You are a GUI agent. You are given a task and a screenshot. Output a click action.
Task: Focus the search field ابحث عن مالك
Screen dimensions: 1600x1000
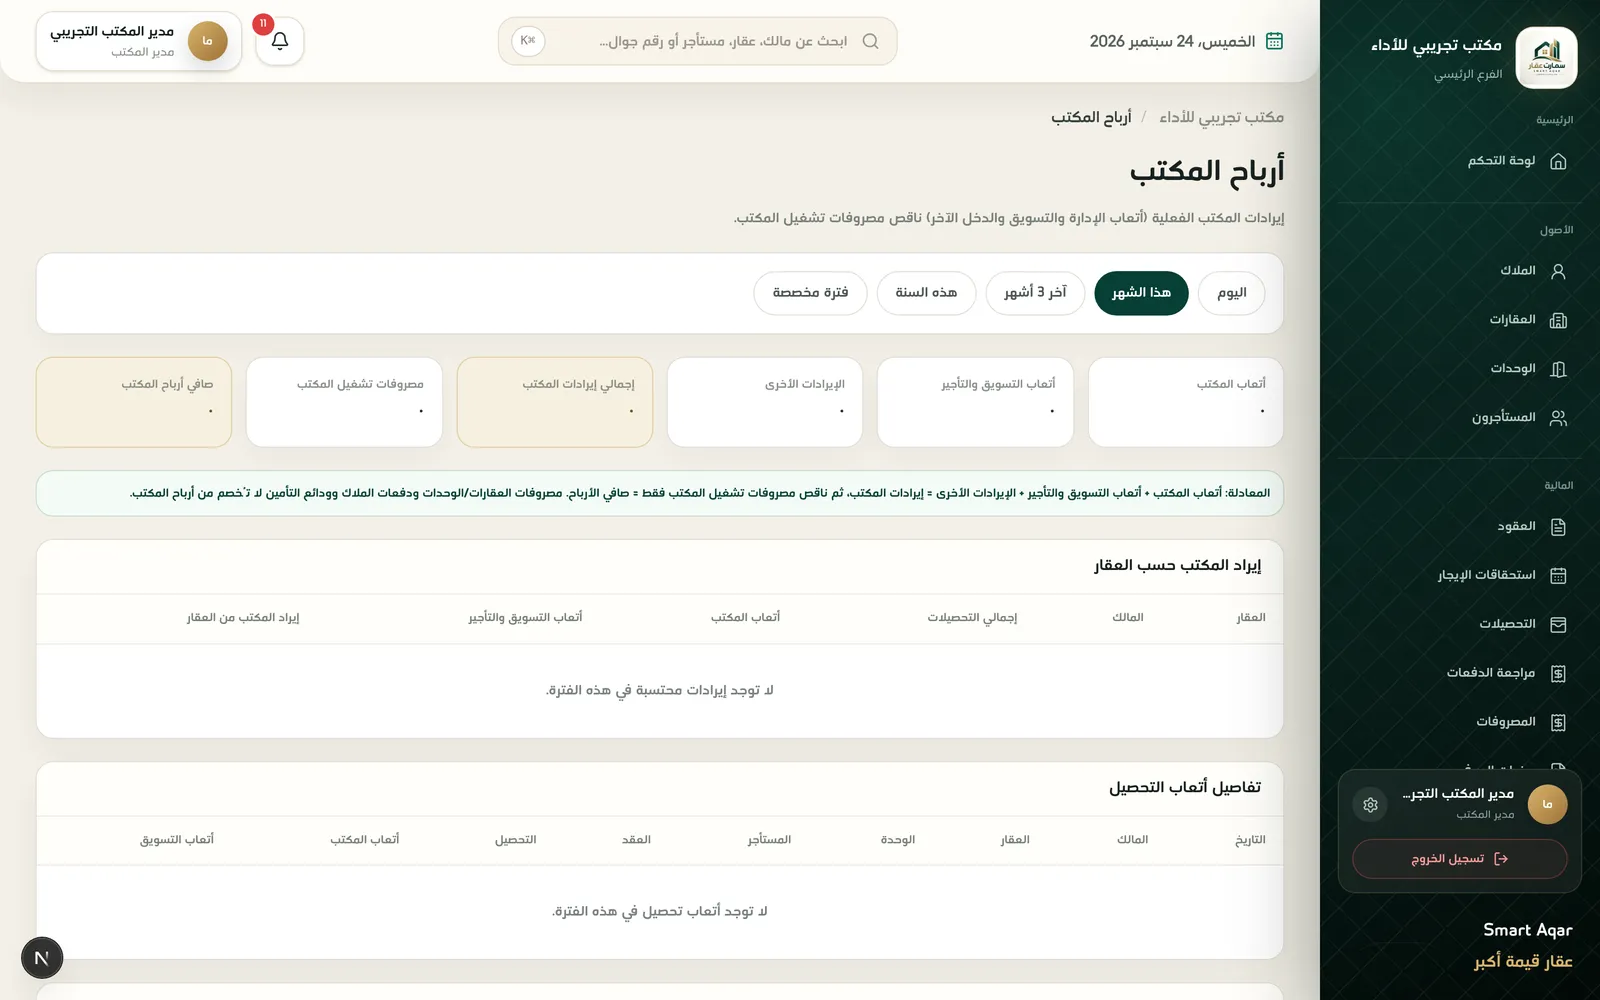point(697,41)
